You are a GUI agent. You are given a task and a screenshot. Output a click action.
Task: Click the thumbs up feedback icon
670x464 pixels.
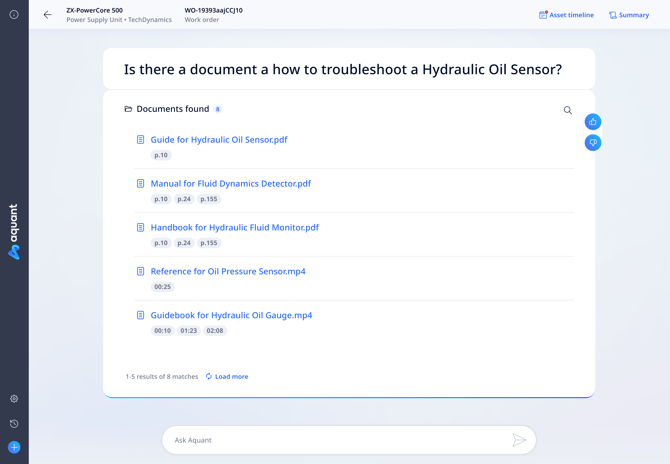[593, 122]
